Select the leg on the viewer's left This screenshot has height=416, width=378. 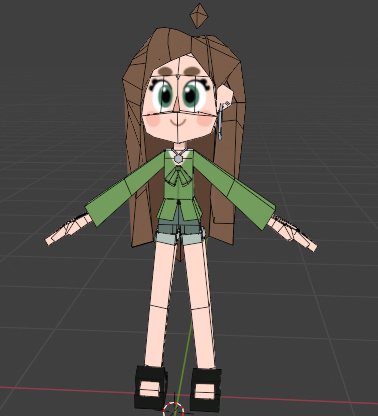click(159, 303)
